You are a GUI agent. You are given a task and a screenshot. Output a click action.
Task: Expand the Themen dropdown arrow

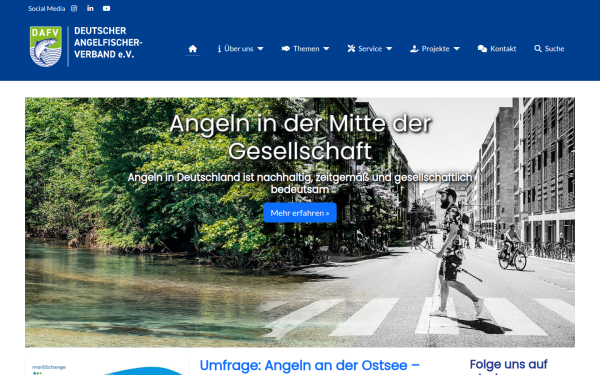pyautogui.click(x=326, y=49)
